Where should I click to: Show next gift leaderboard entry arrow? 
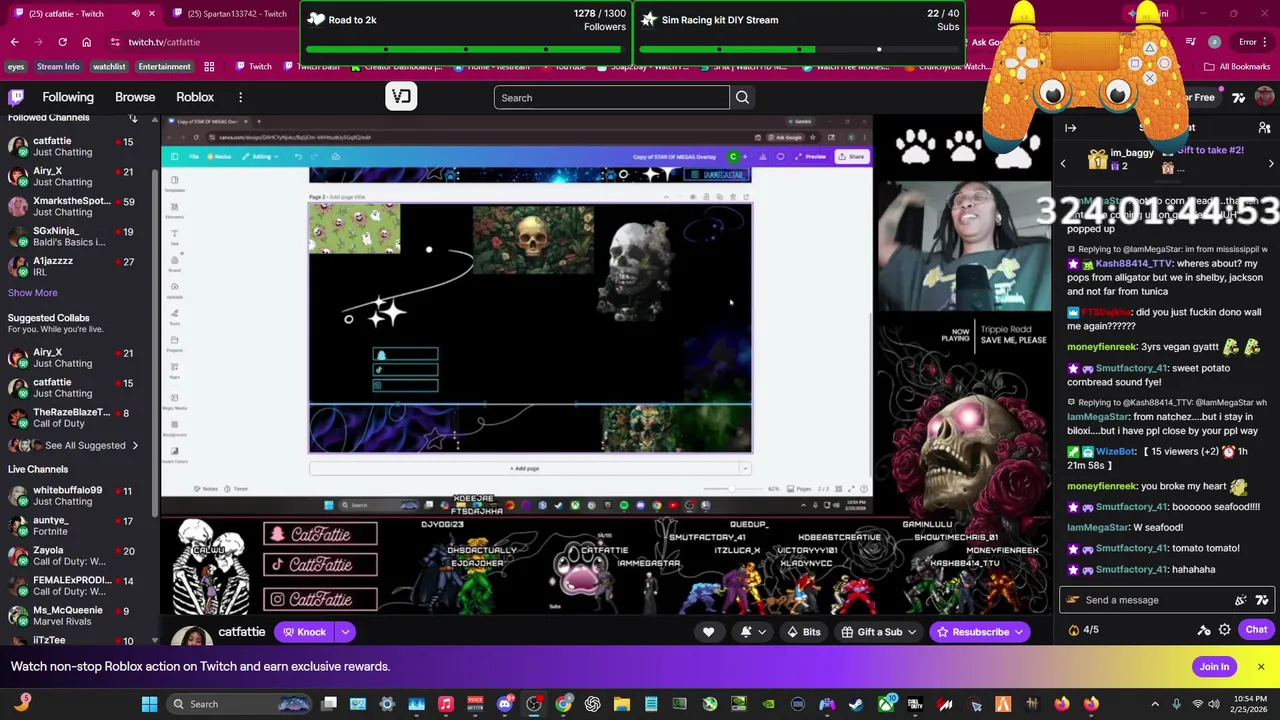pos(1271,163)
